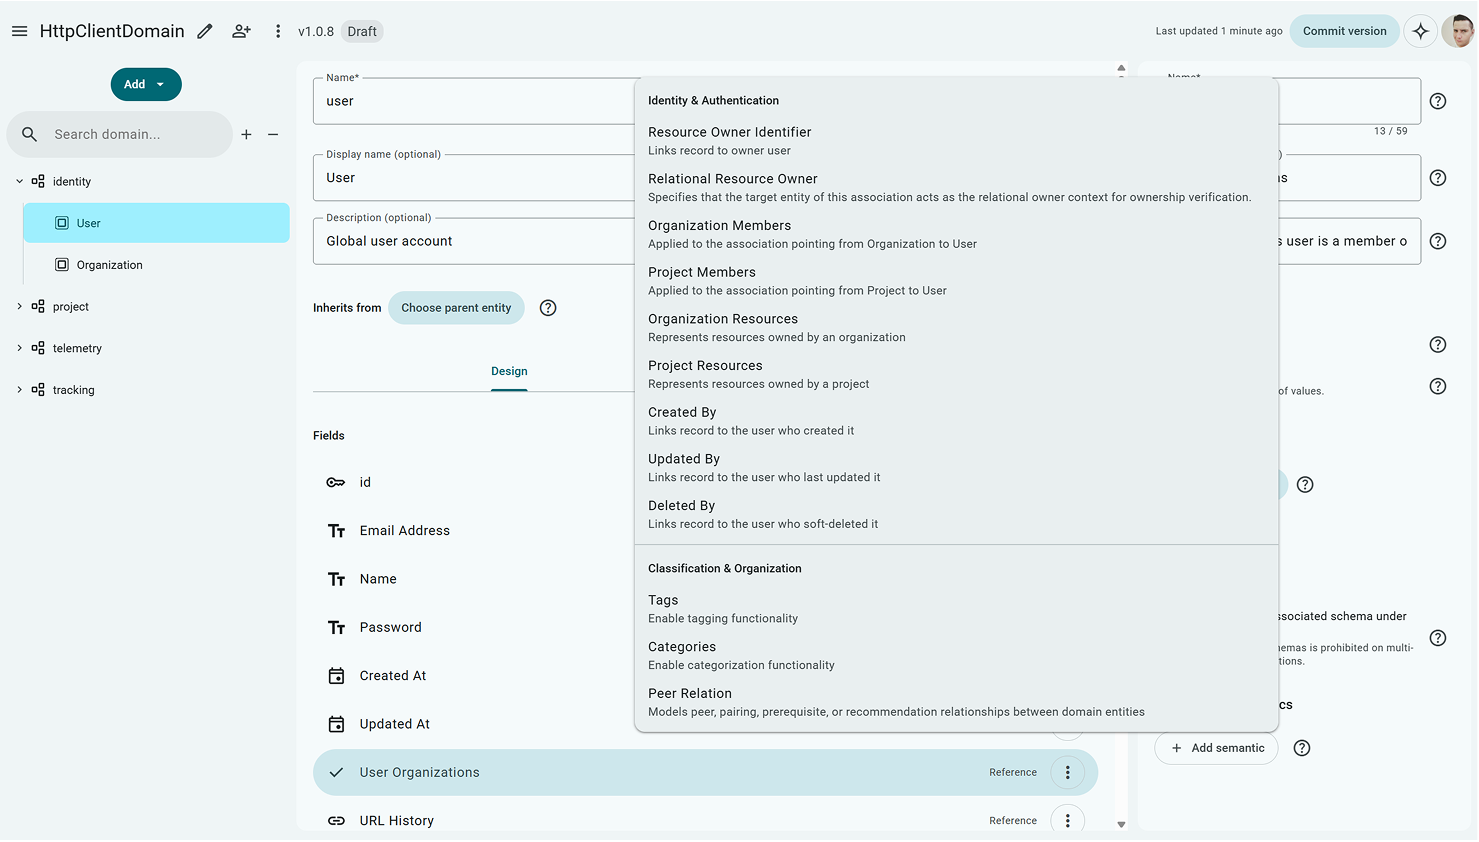Open the hamburger navigation menu
The image size is (1479, 842).
[19, 31]
